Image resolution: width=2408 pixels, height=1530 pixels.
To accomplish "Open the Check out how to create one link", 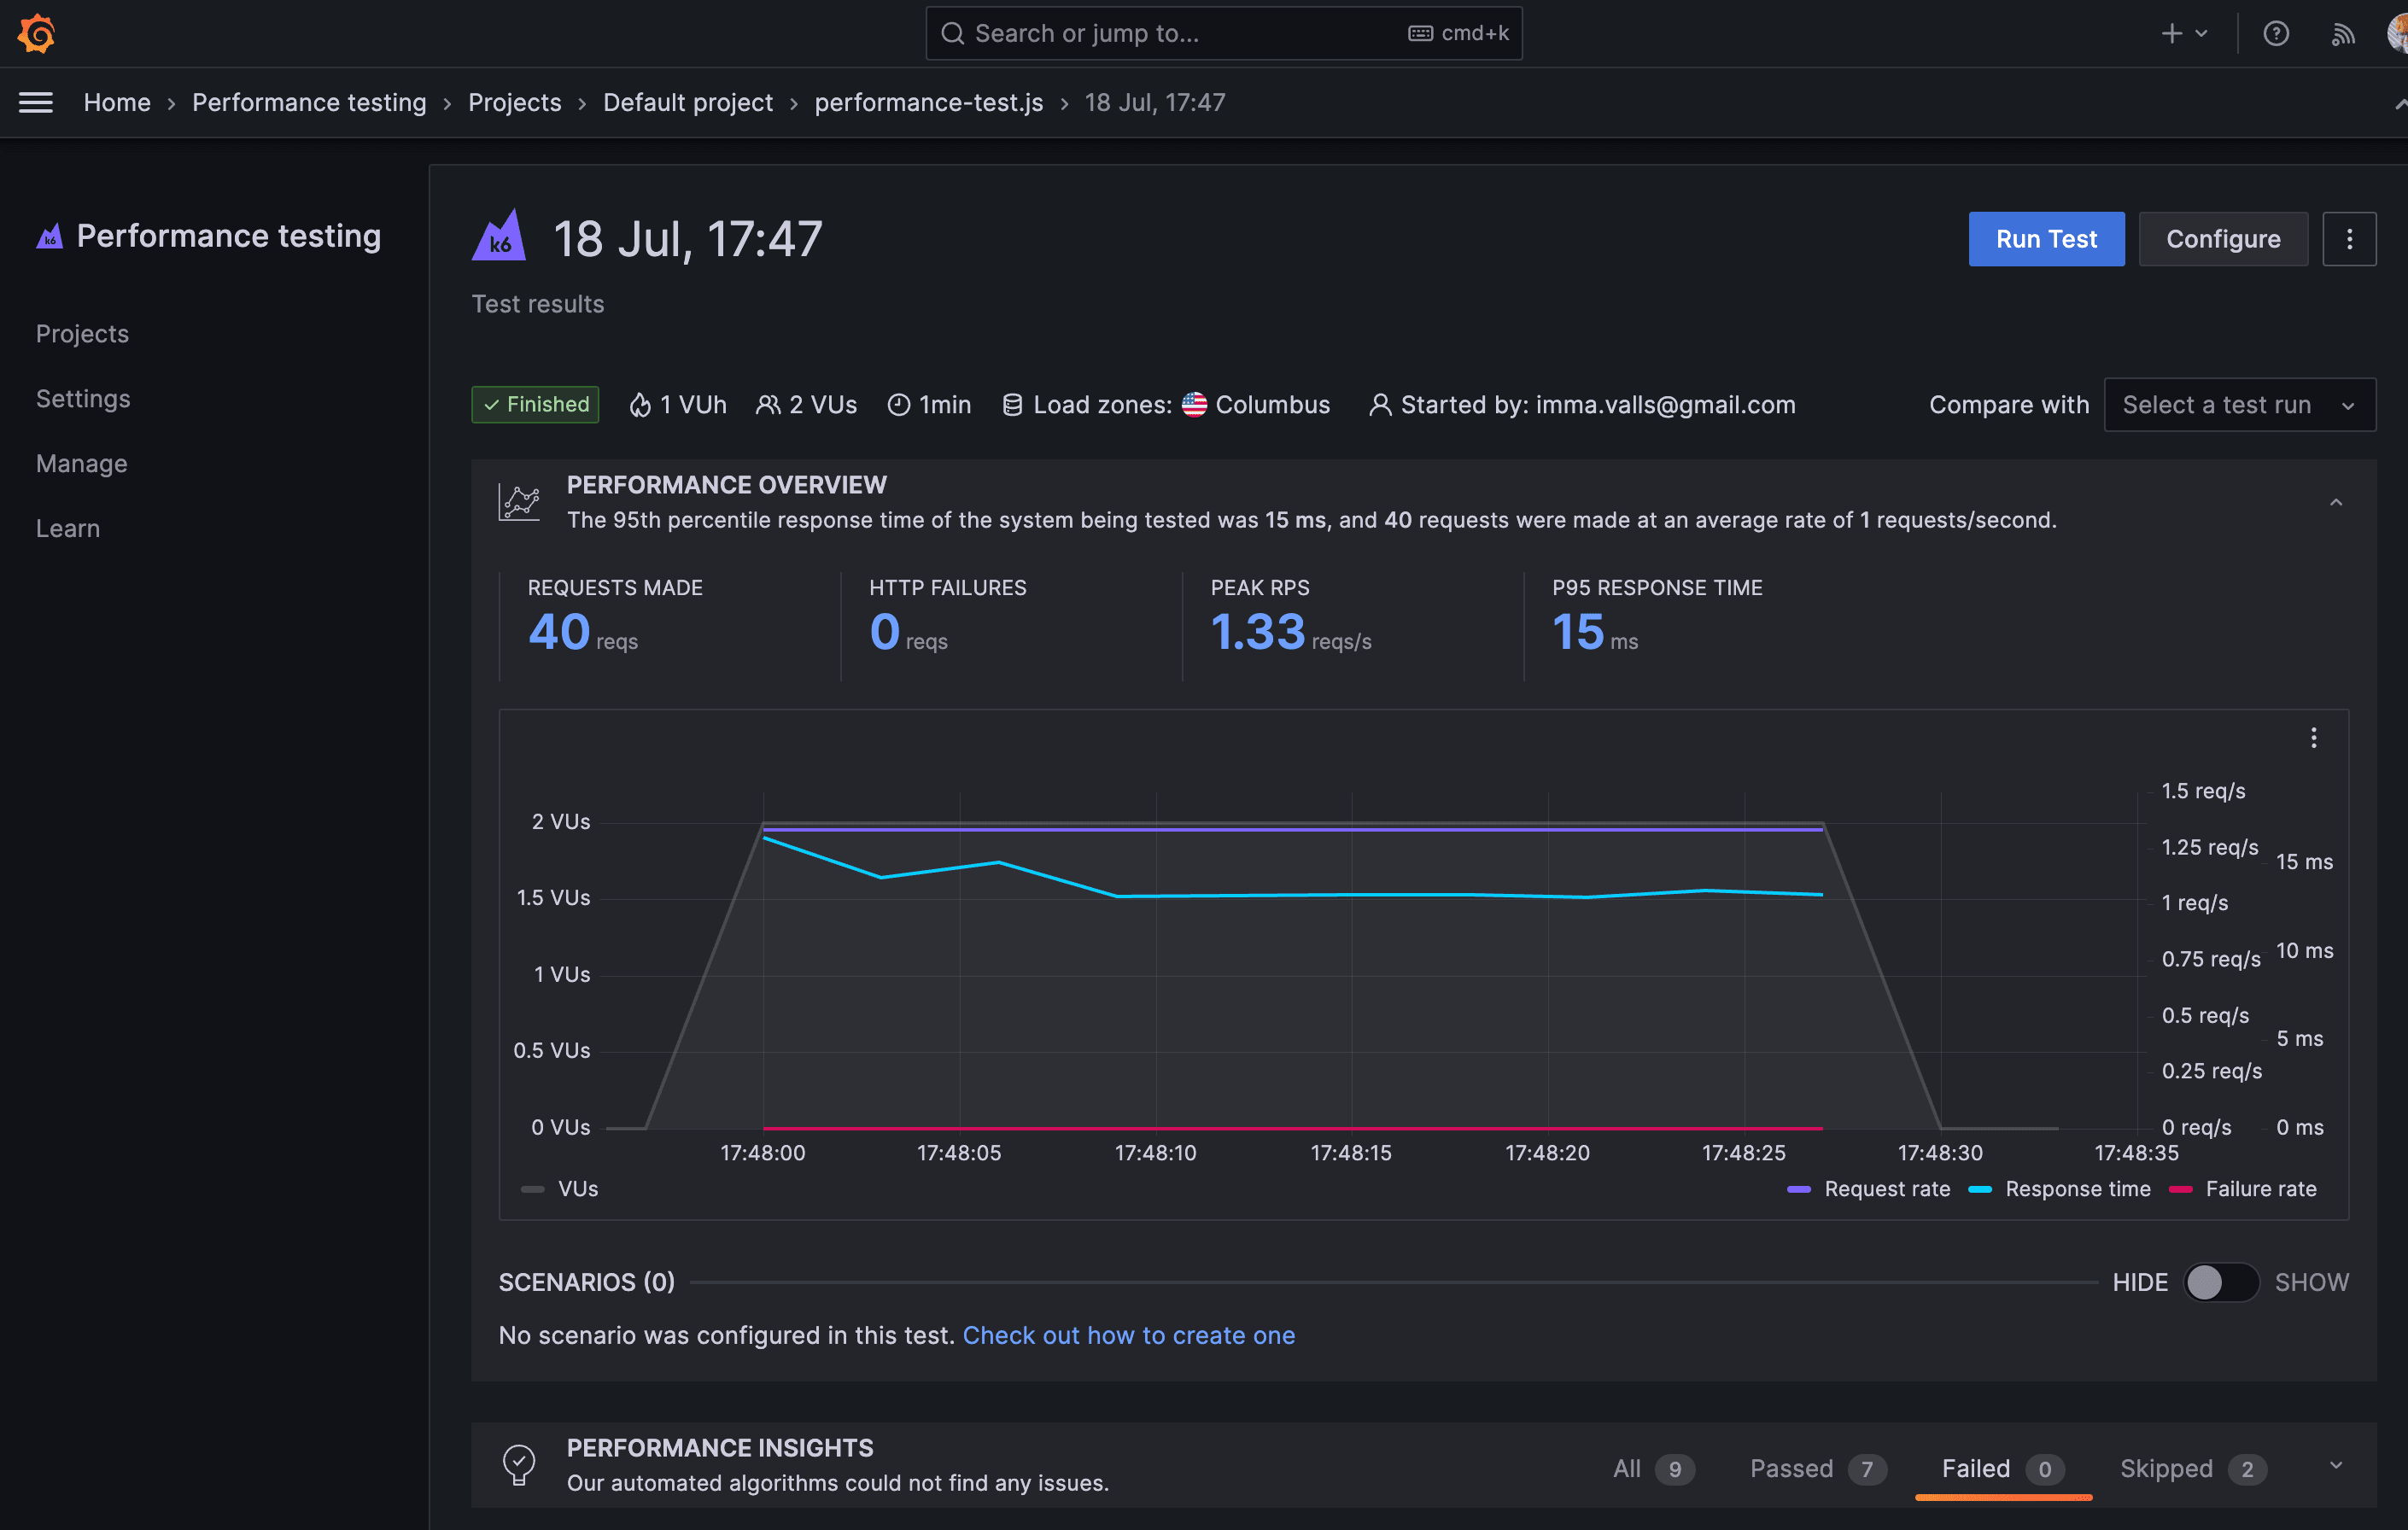I will click(x=1128, y=1335).
